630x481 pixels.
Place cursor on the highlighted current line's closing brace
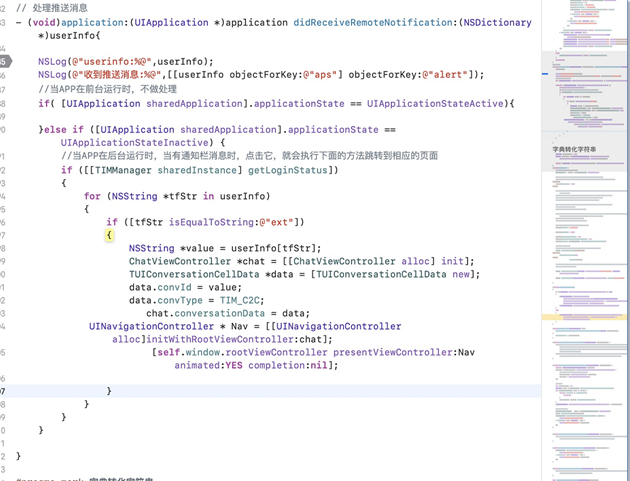click(109, 391)
